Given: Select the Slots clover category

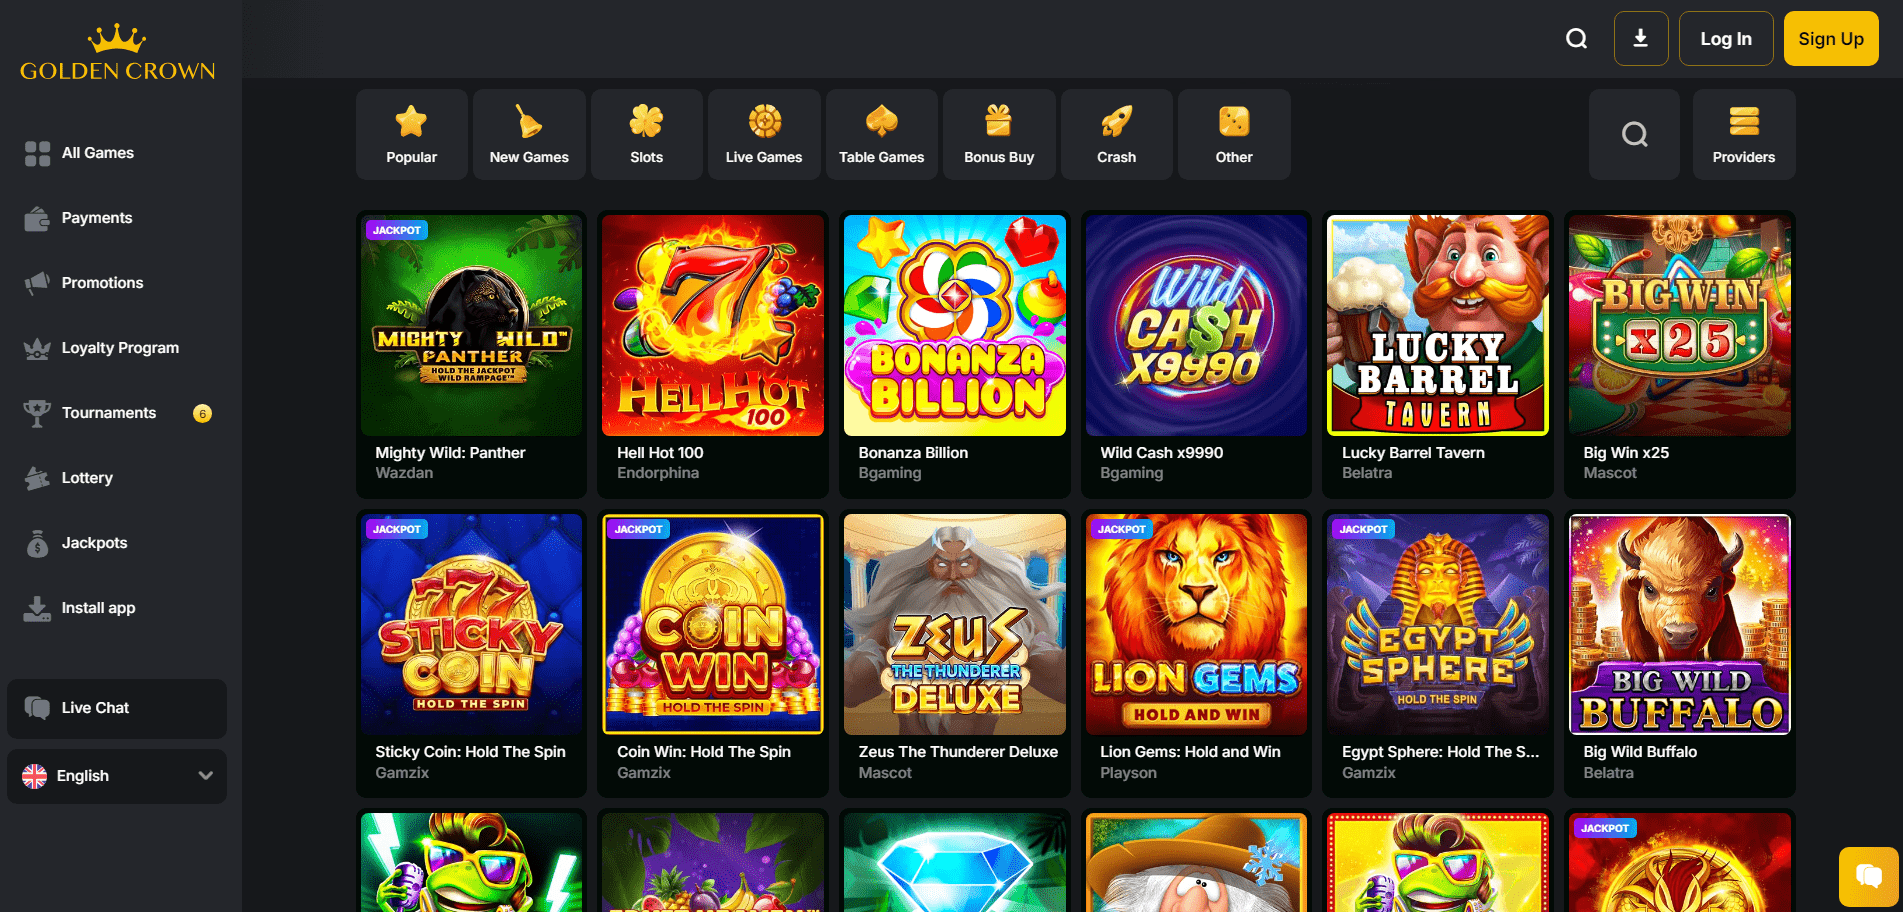Looking at the screenshot, I should [x=646, y=134].
